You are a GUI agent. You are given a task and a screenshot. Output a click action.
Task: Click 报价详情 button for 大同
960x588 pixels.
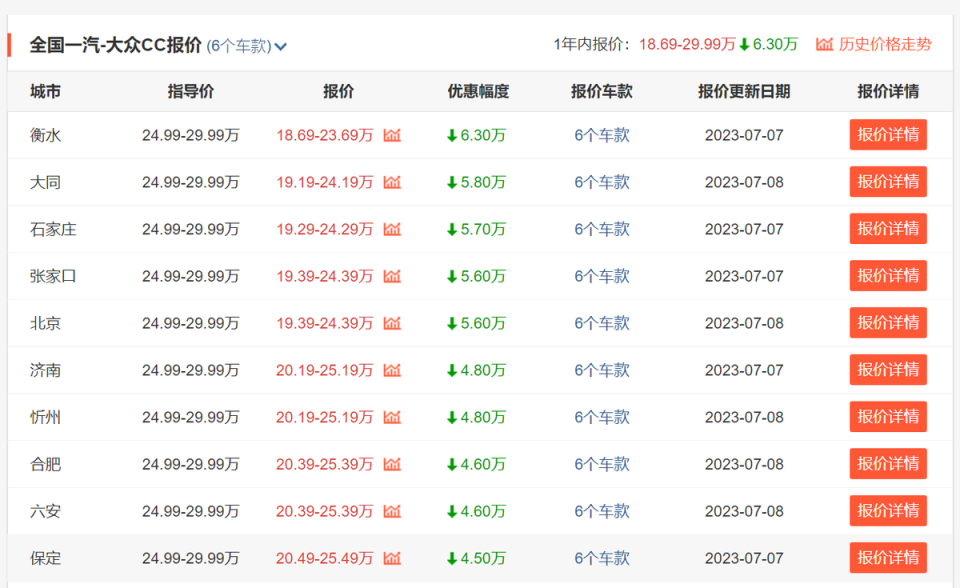(x=888, y=182)
